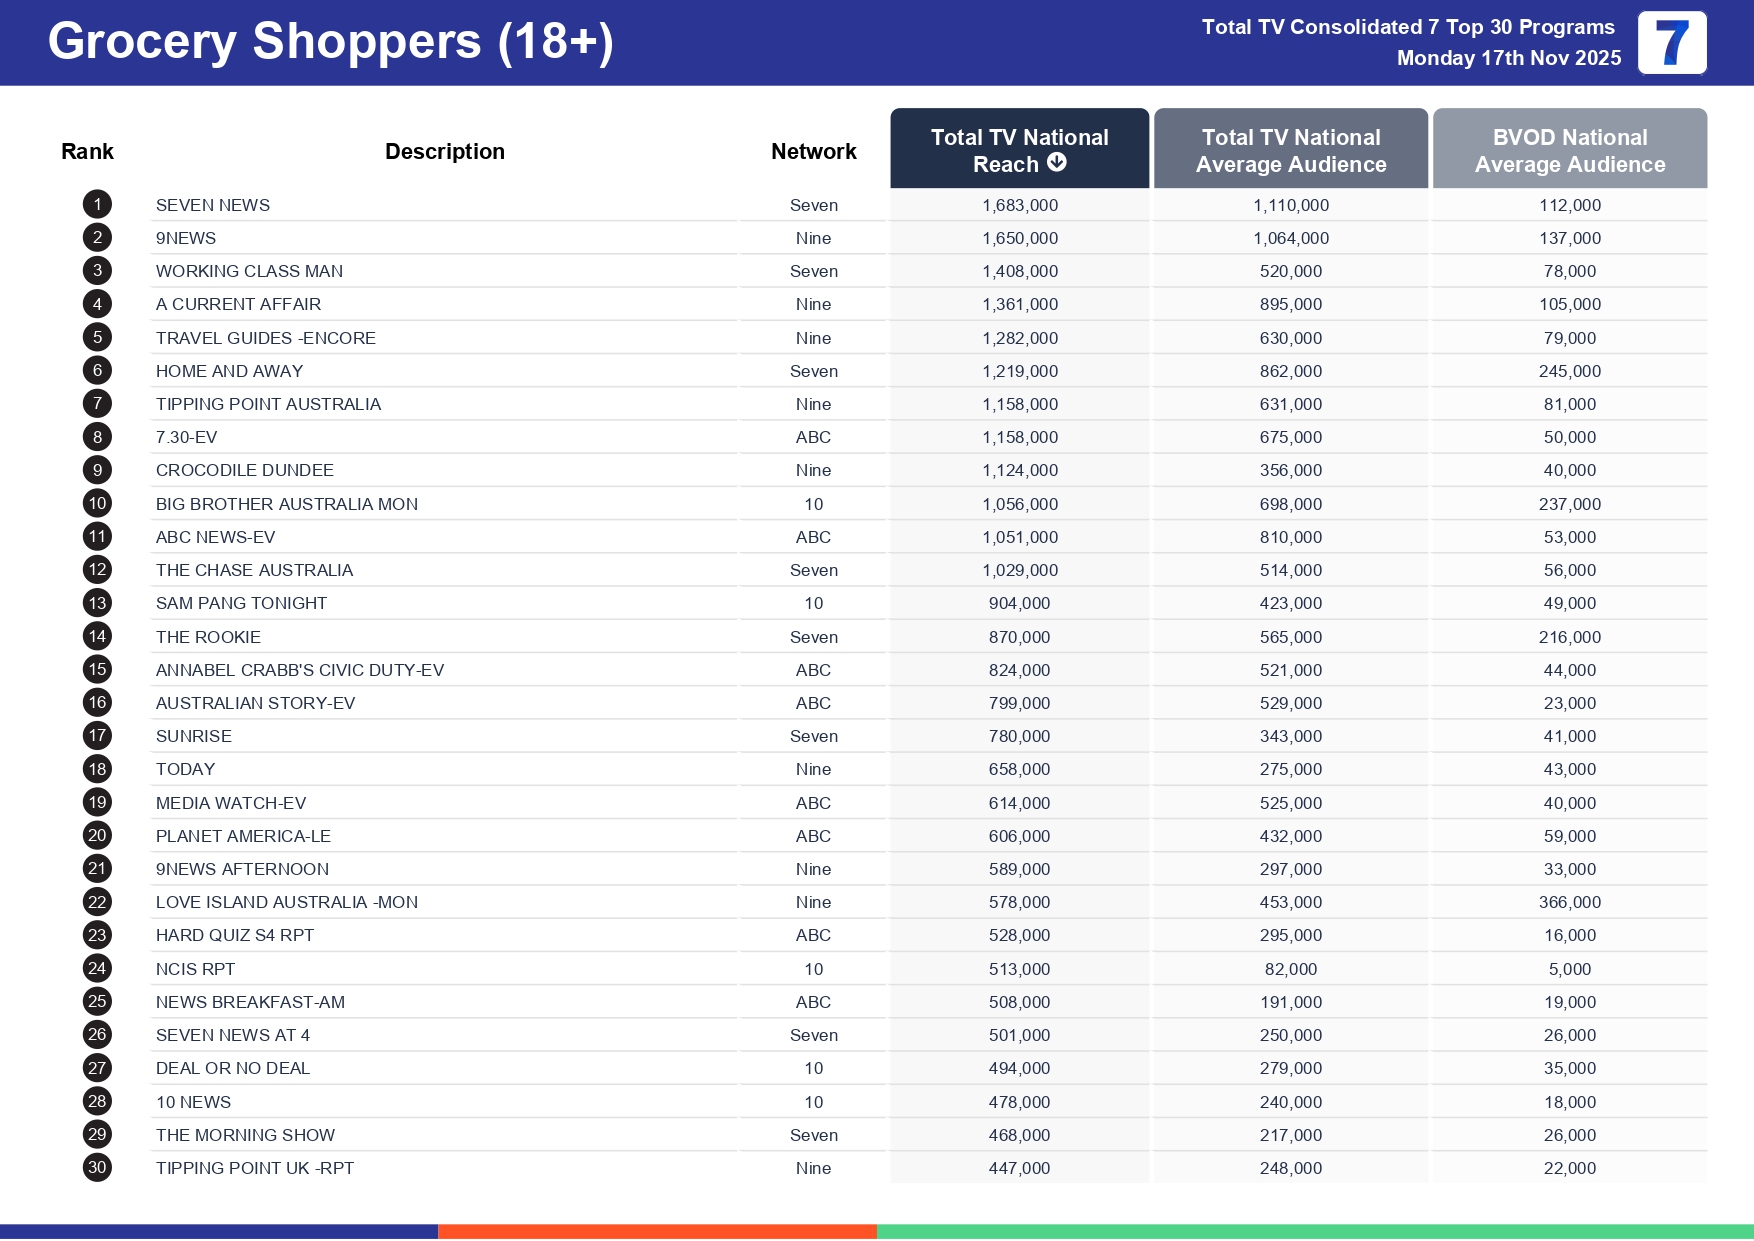This screenshot has height=1241, width=1754.
Task: Select BVOD National Average Audience column header
Action: pyautogui.click(x=1569, y=150)
